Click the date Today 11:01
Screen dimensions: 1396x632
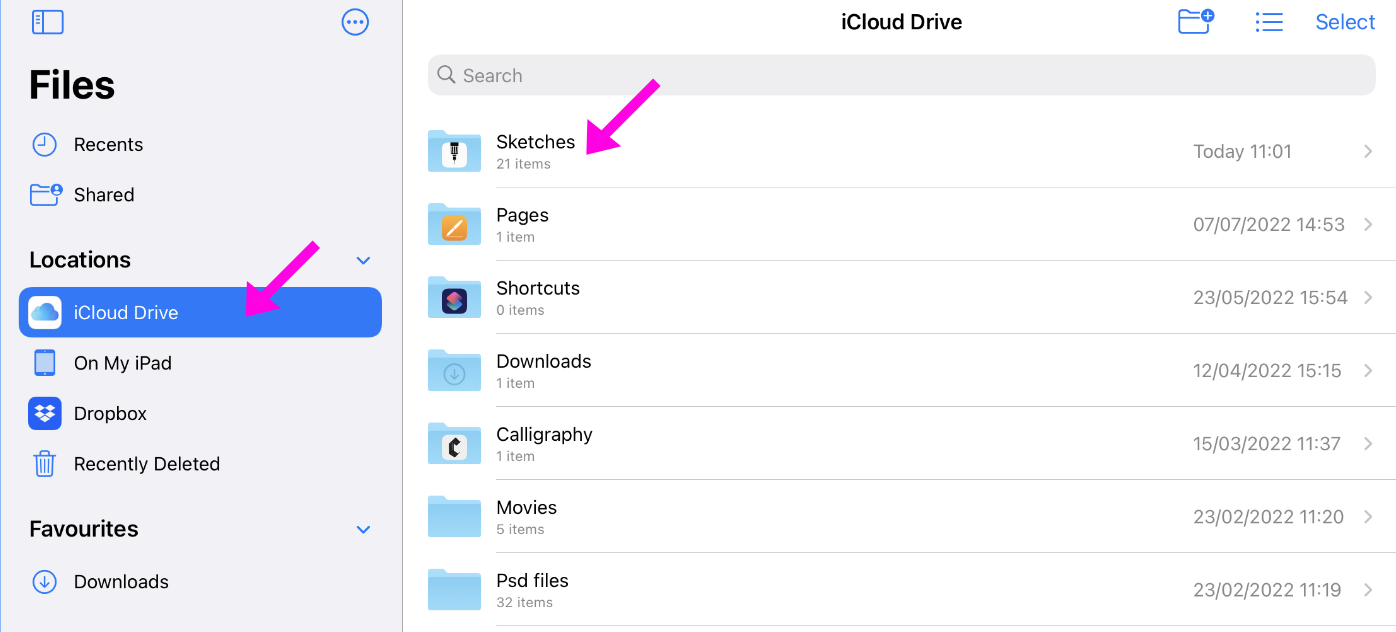[x=1242, y=152]
